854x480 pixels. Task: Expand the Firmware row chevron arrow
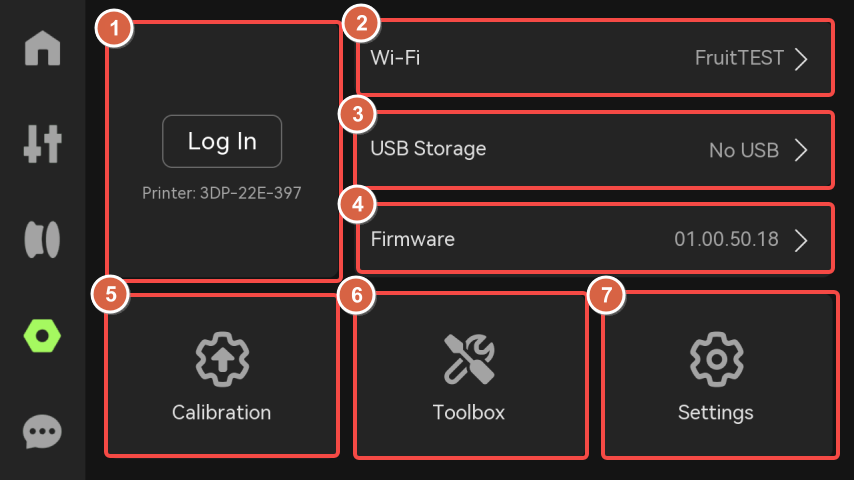801,240
